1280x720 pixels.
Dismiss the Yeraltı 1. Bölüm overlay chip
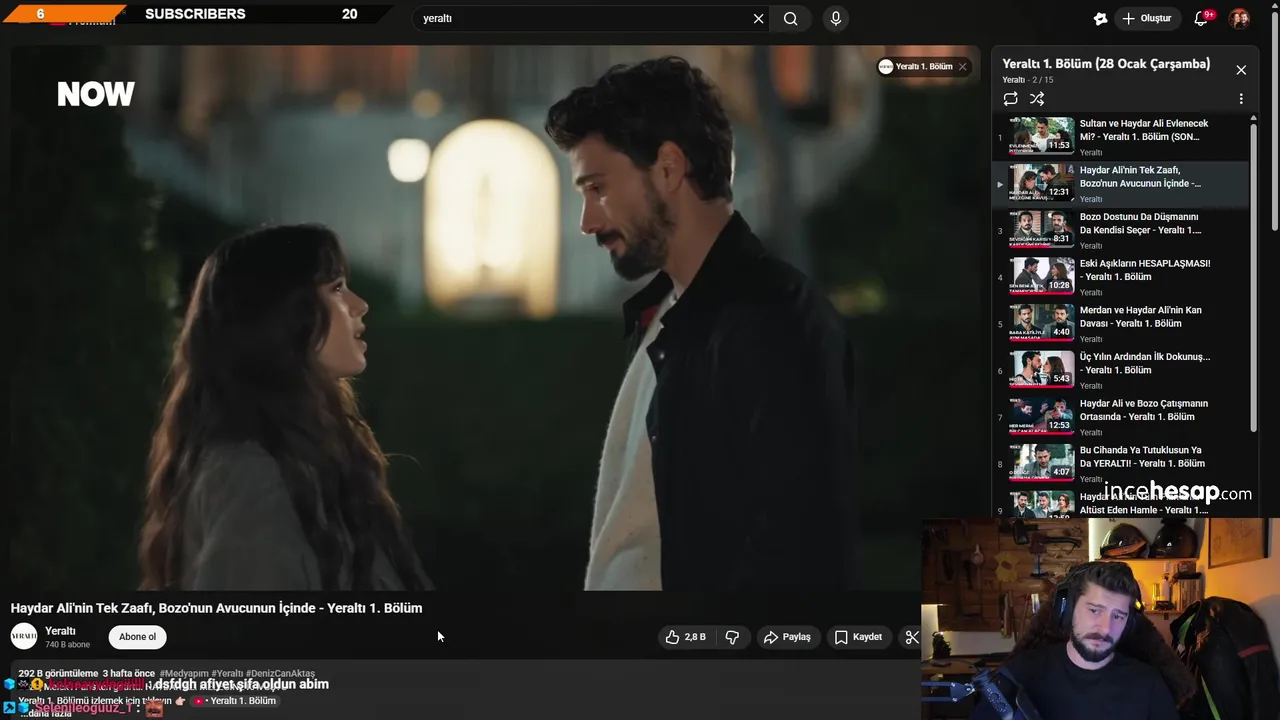963,67
